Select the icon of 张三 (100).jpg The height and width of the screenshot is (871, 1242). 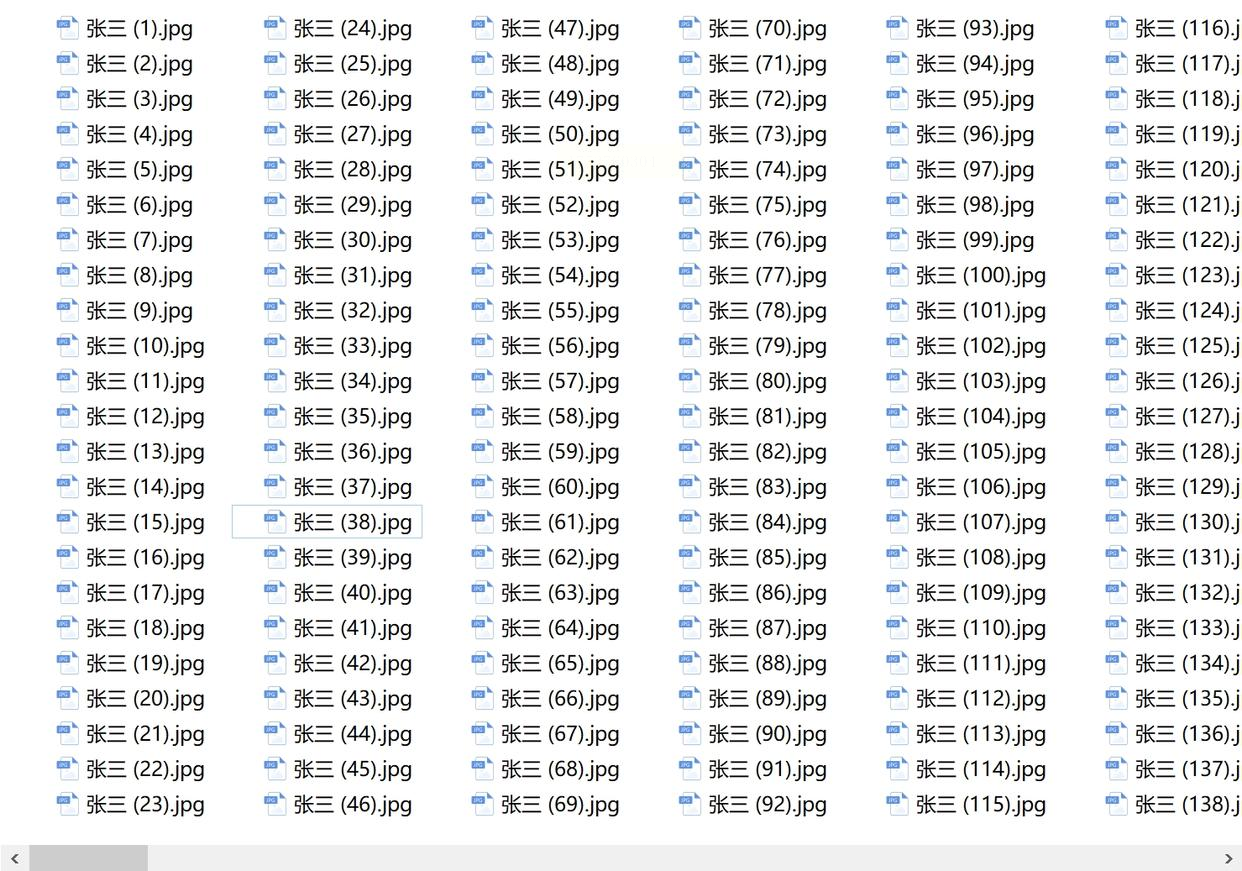[897, 274]
